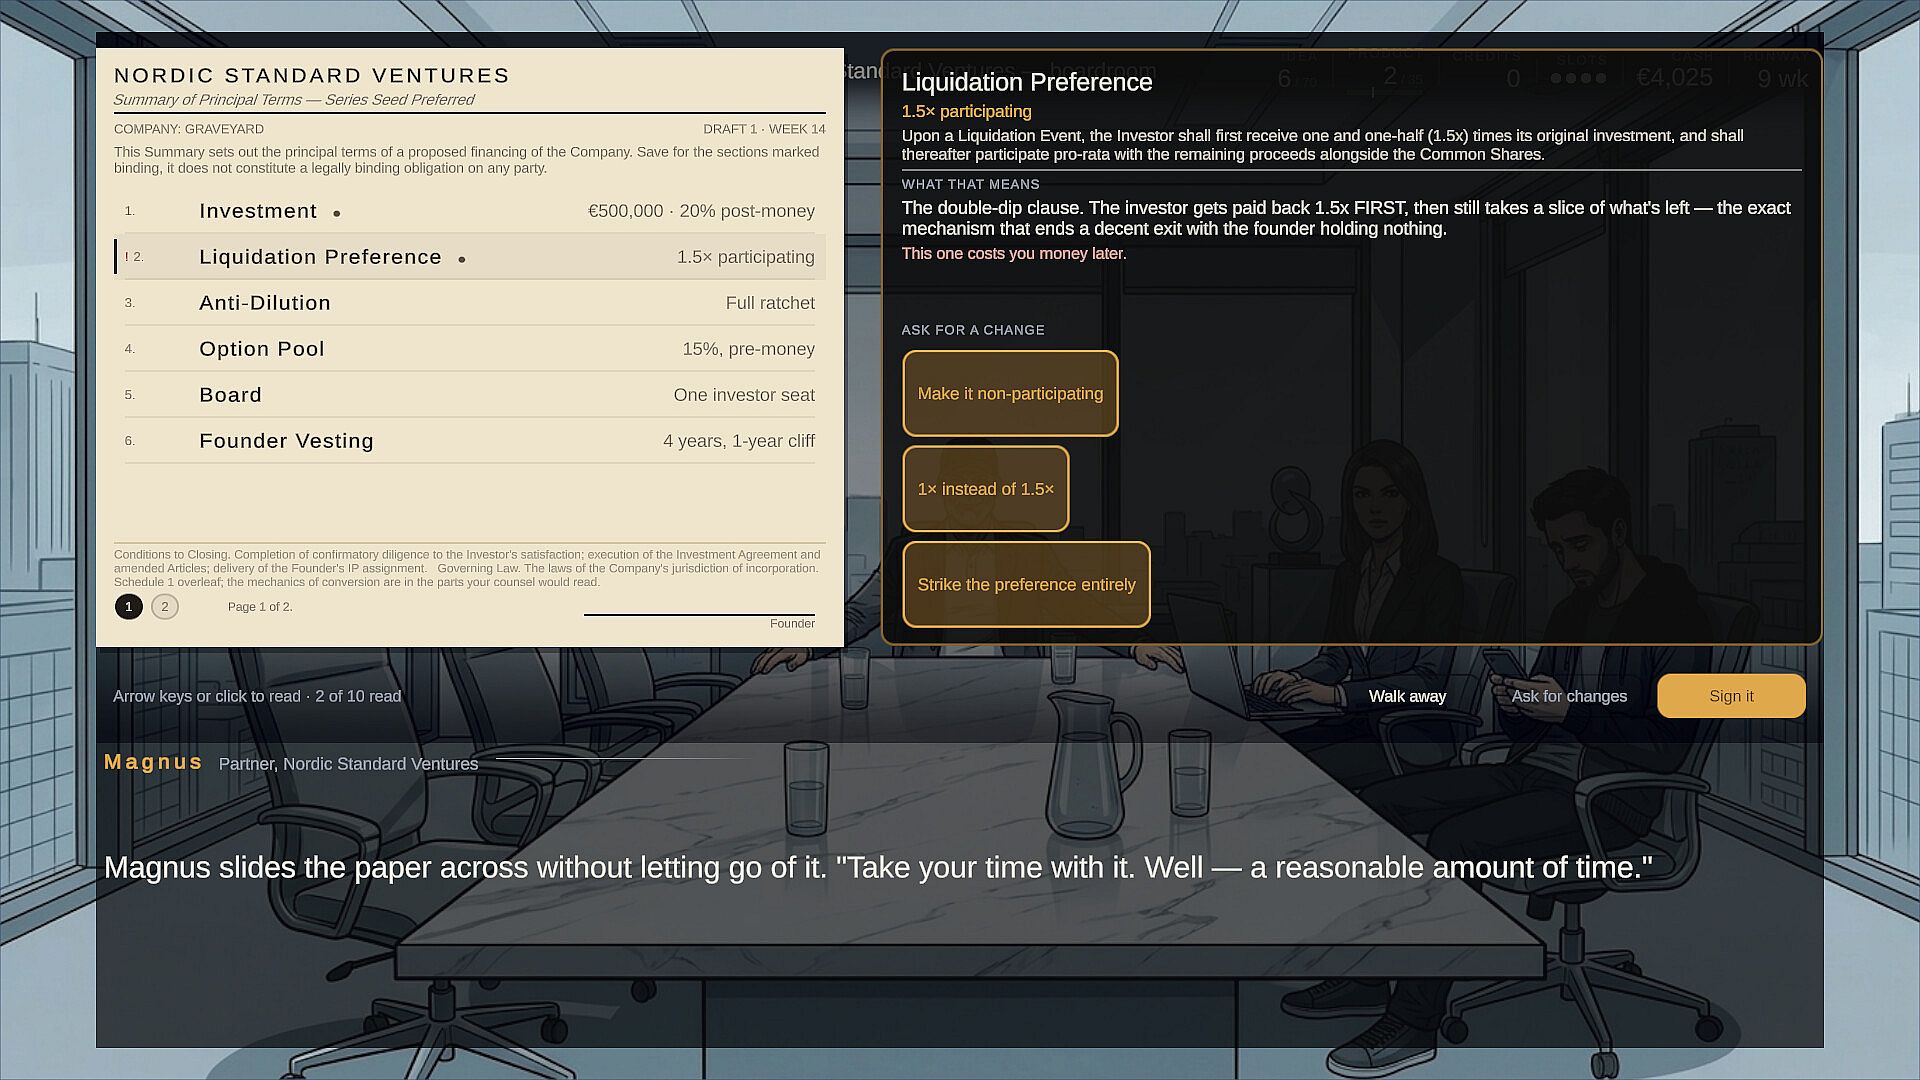Click the '2 of 10 read' progress text
Viewport: 1920px width, 1080px height.
(x=358, y=696)
